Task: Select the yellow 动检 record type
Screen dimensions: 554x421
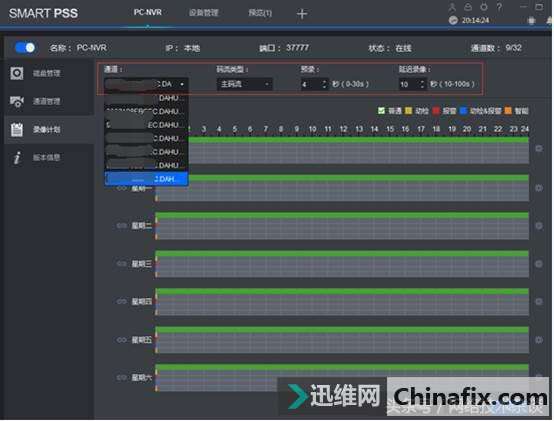Action: pyautogui.click(x=408, y=111)
